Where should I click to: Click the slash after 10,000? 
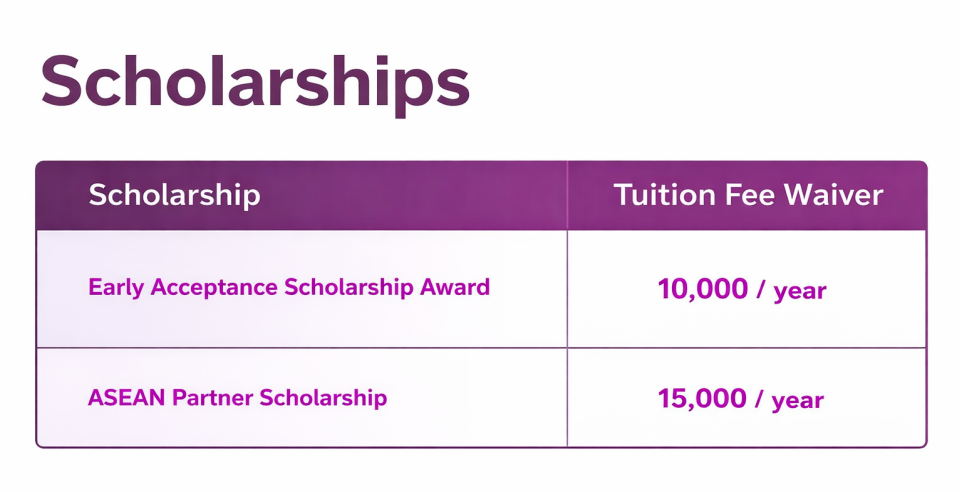761,291
